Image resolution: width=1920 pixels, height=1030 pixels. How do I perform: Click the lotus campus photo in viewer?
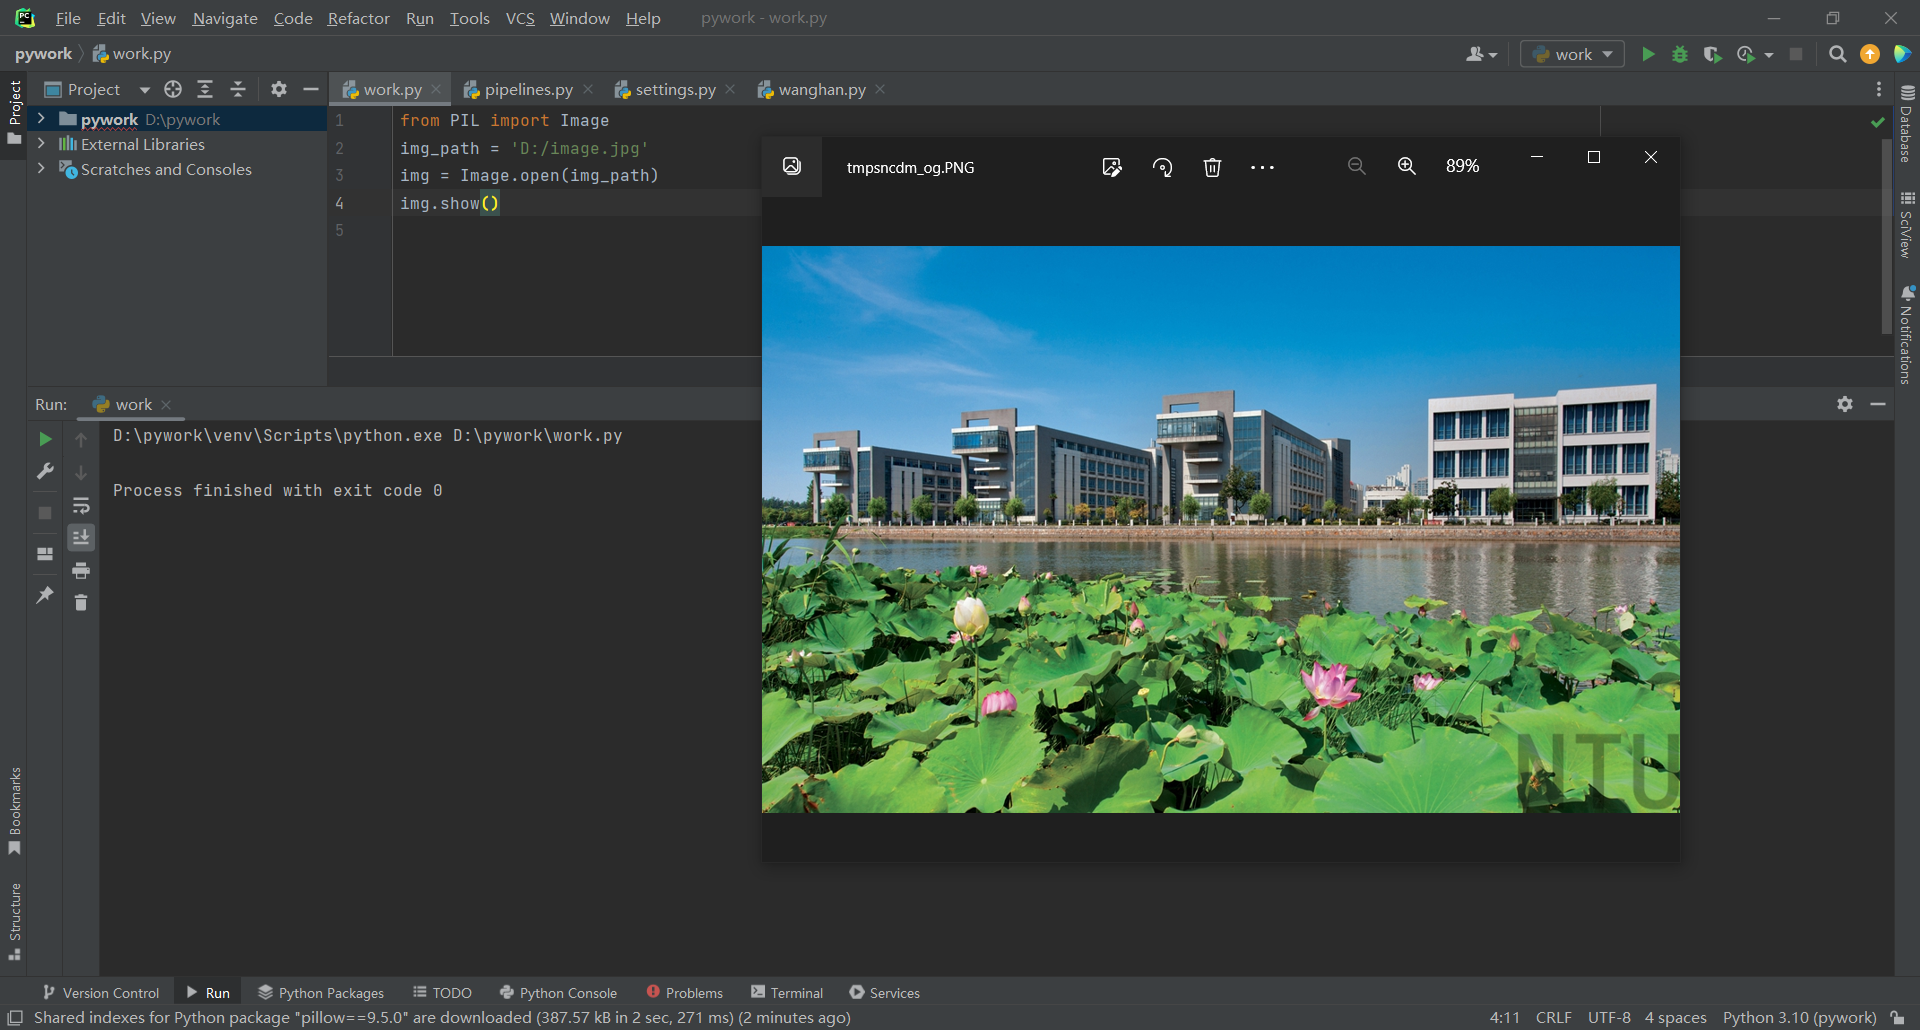[x=1220, y=529]
